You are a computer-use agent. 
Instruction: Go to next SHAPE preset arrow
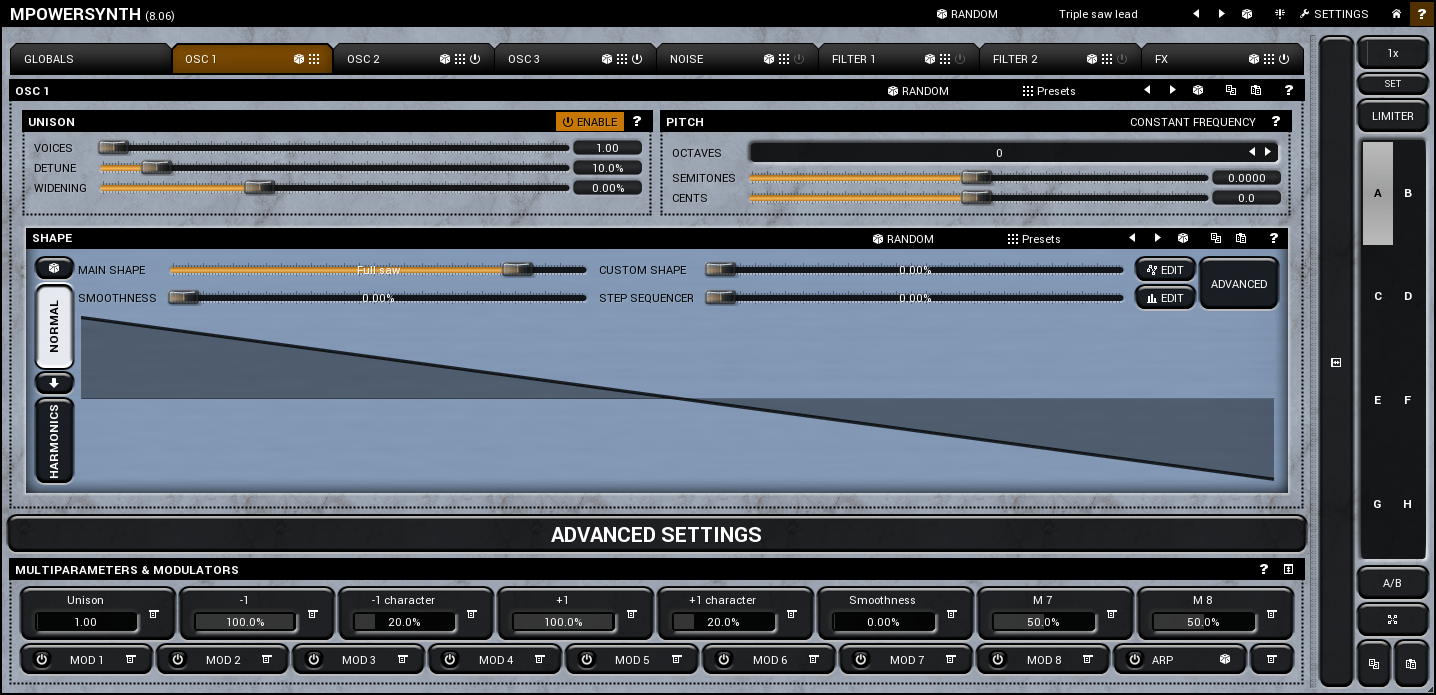pos(1158,238)
